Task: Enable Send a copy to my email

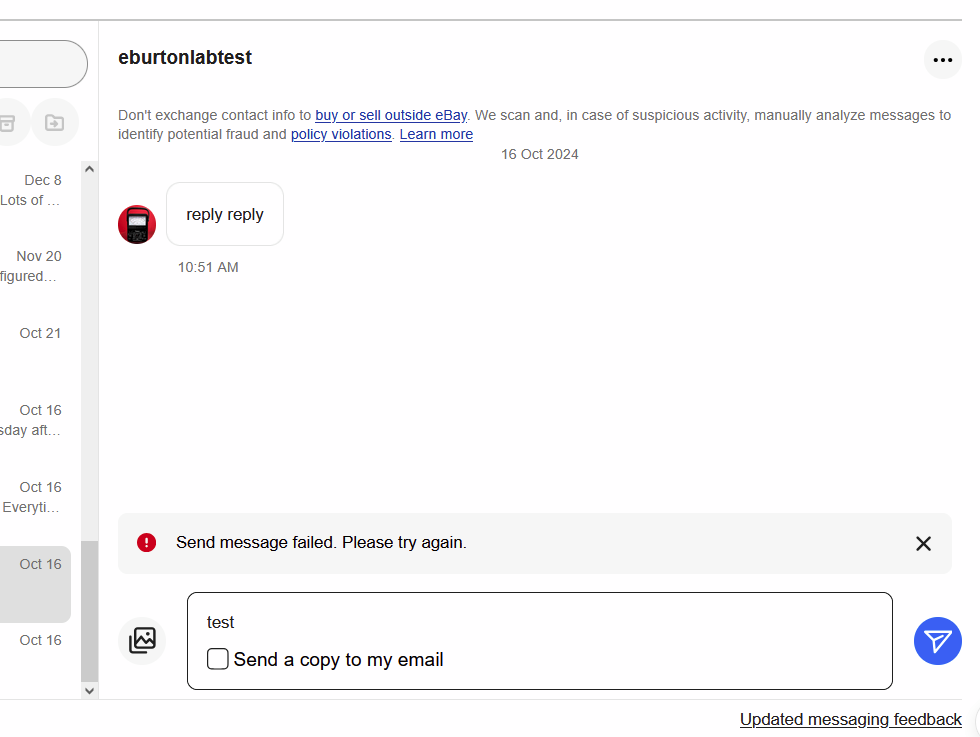Action: coord(218,659)
